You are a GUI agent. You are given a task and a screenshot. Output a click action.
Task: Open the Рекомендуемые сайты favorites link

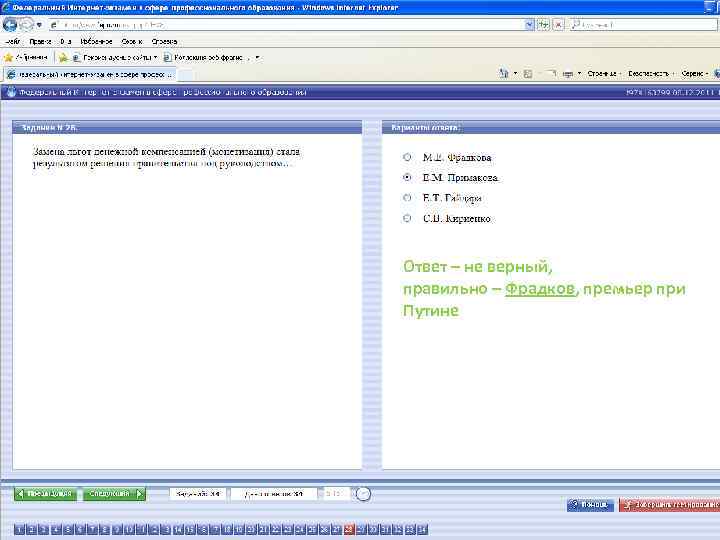click(115, 57)
